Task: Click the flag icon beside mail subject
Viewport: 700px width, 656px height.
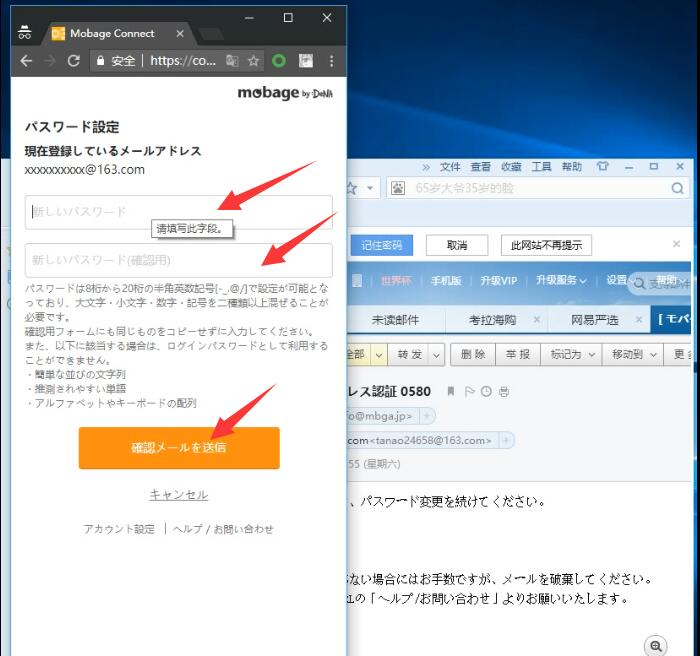Action: click(x=469, y=392)
